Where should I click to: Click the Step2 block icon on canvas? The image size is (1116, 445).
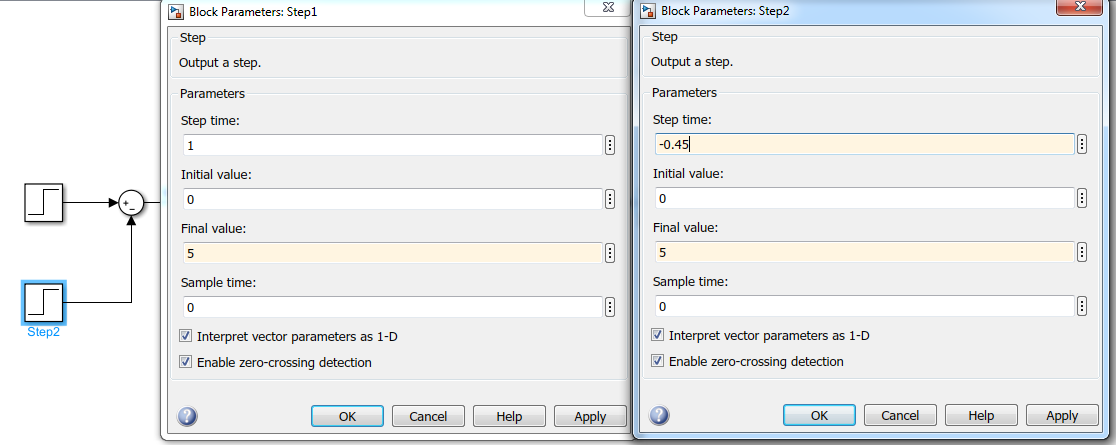click(x=44, y=301)
